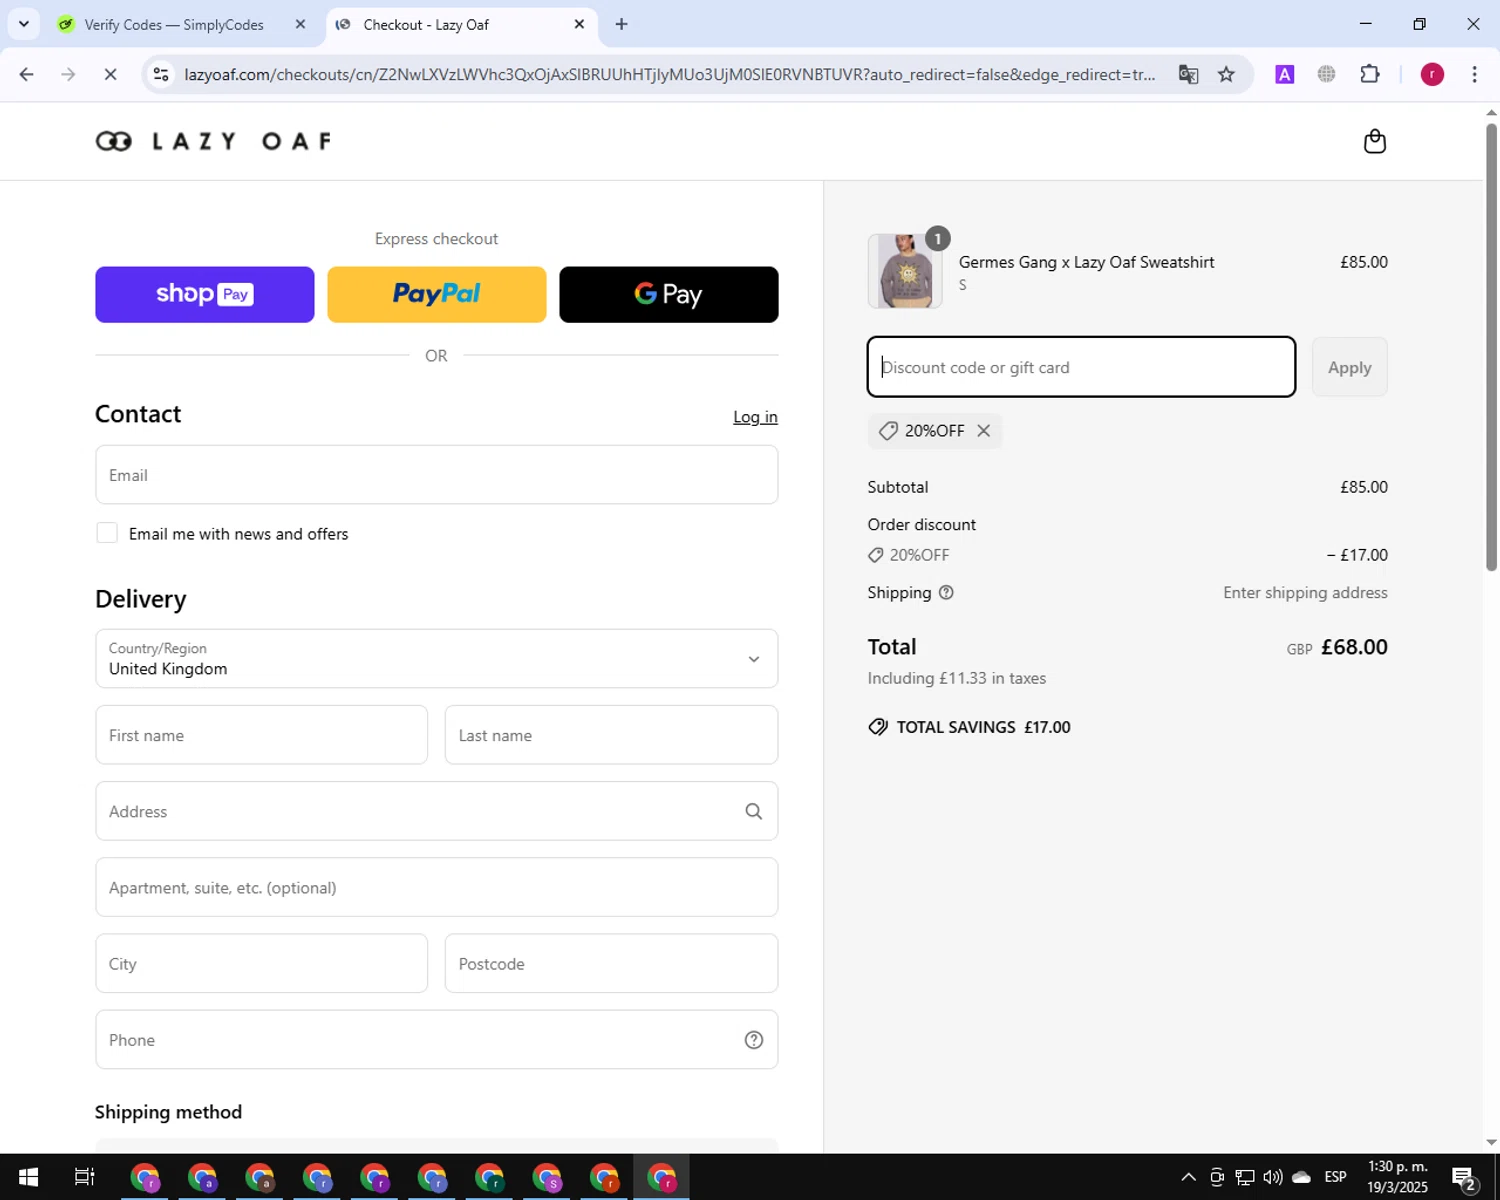Remove the 20%OFF discount tag

[984, 431]
